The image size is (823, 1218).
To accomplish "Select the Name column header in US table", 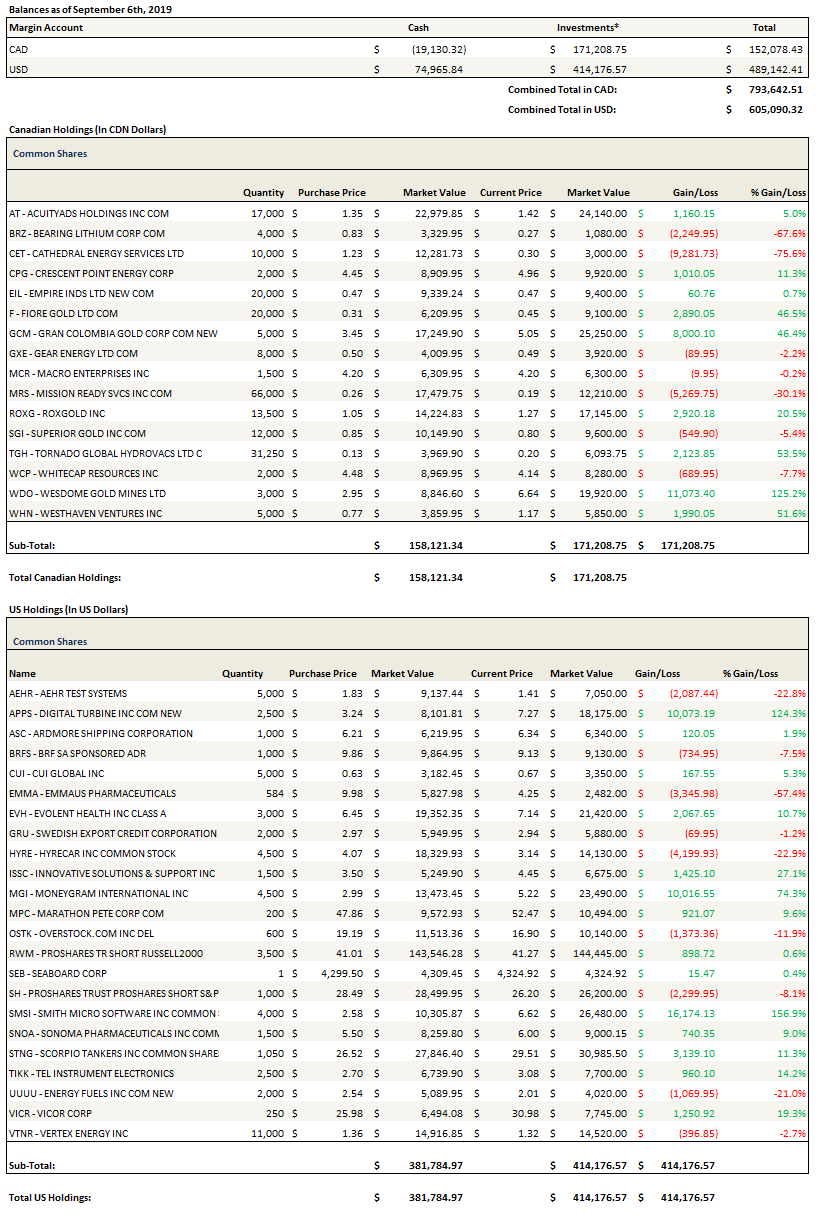I will [x=22, y=673].
